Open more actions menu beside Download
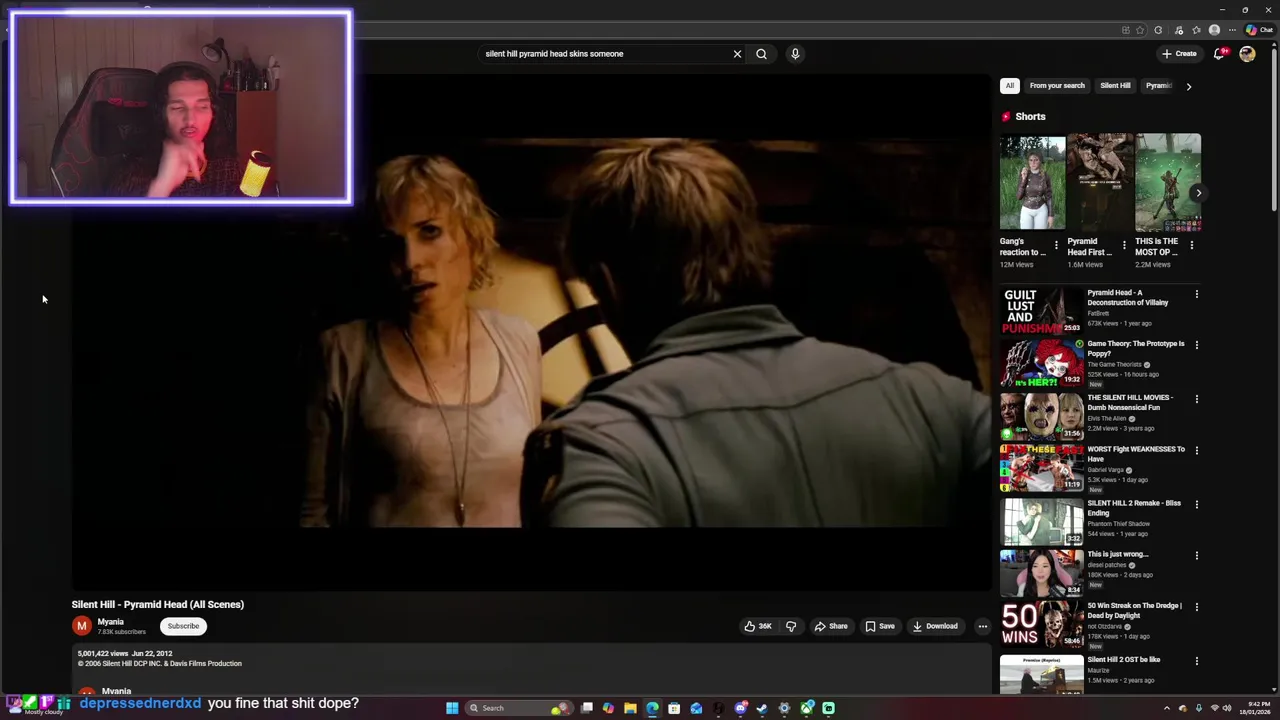The image size is (1280, 720). coord(983,626)
